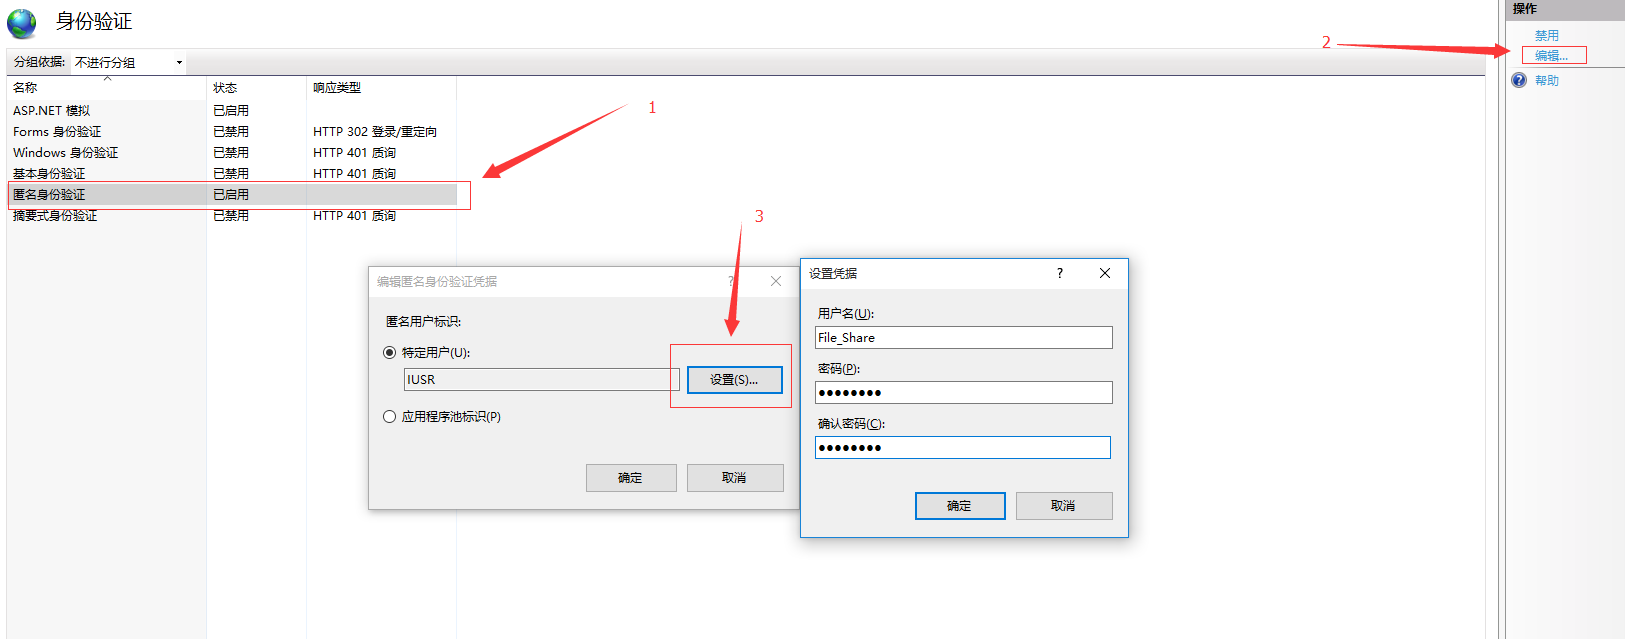The width and height of the screenshot is (1625, 639).
Task: Select the Forms 身份验证 row
Action: tap(232, 132)
